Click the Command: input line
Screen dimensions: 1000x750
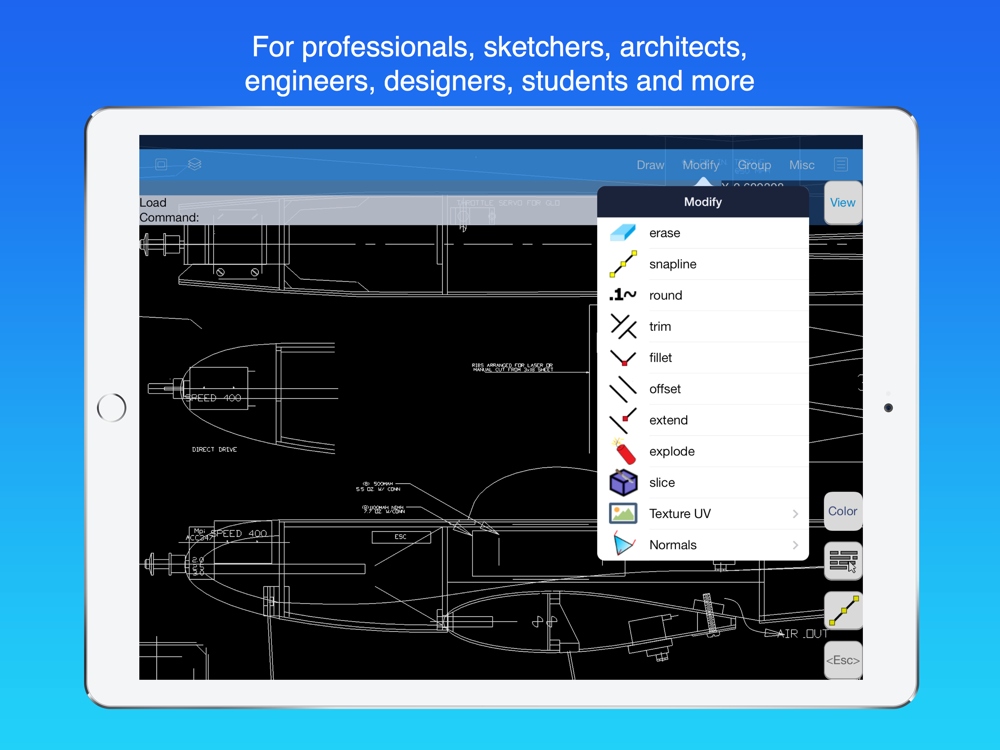[367, 217]
